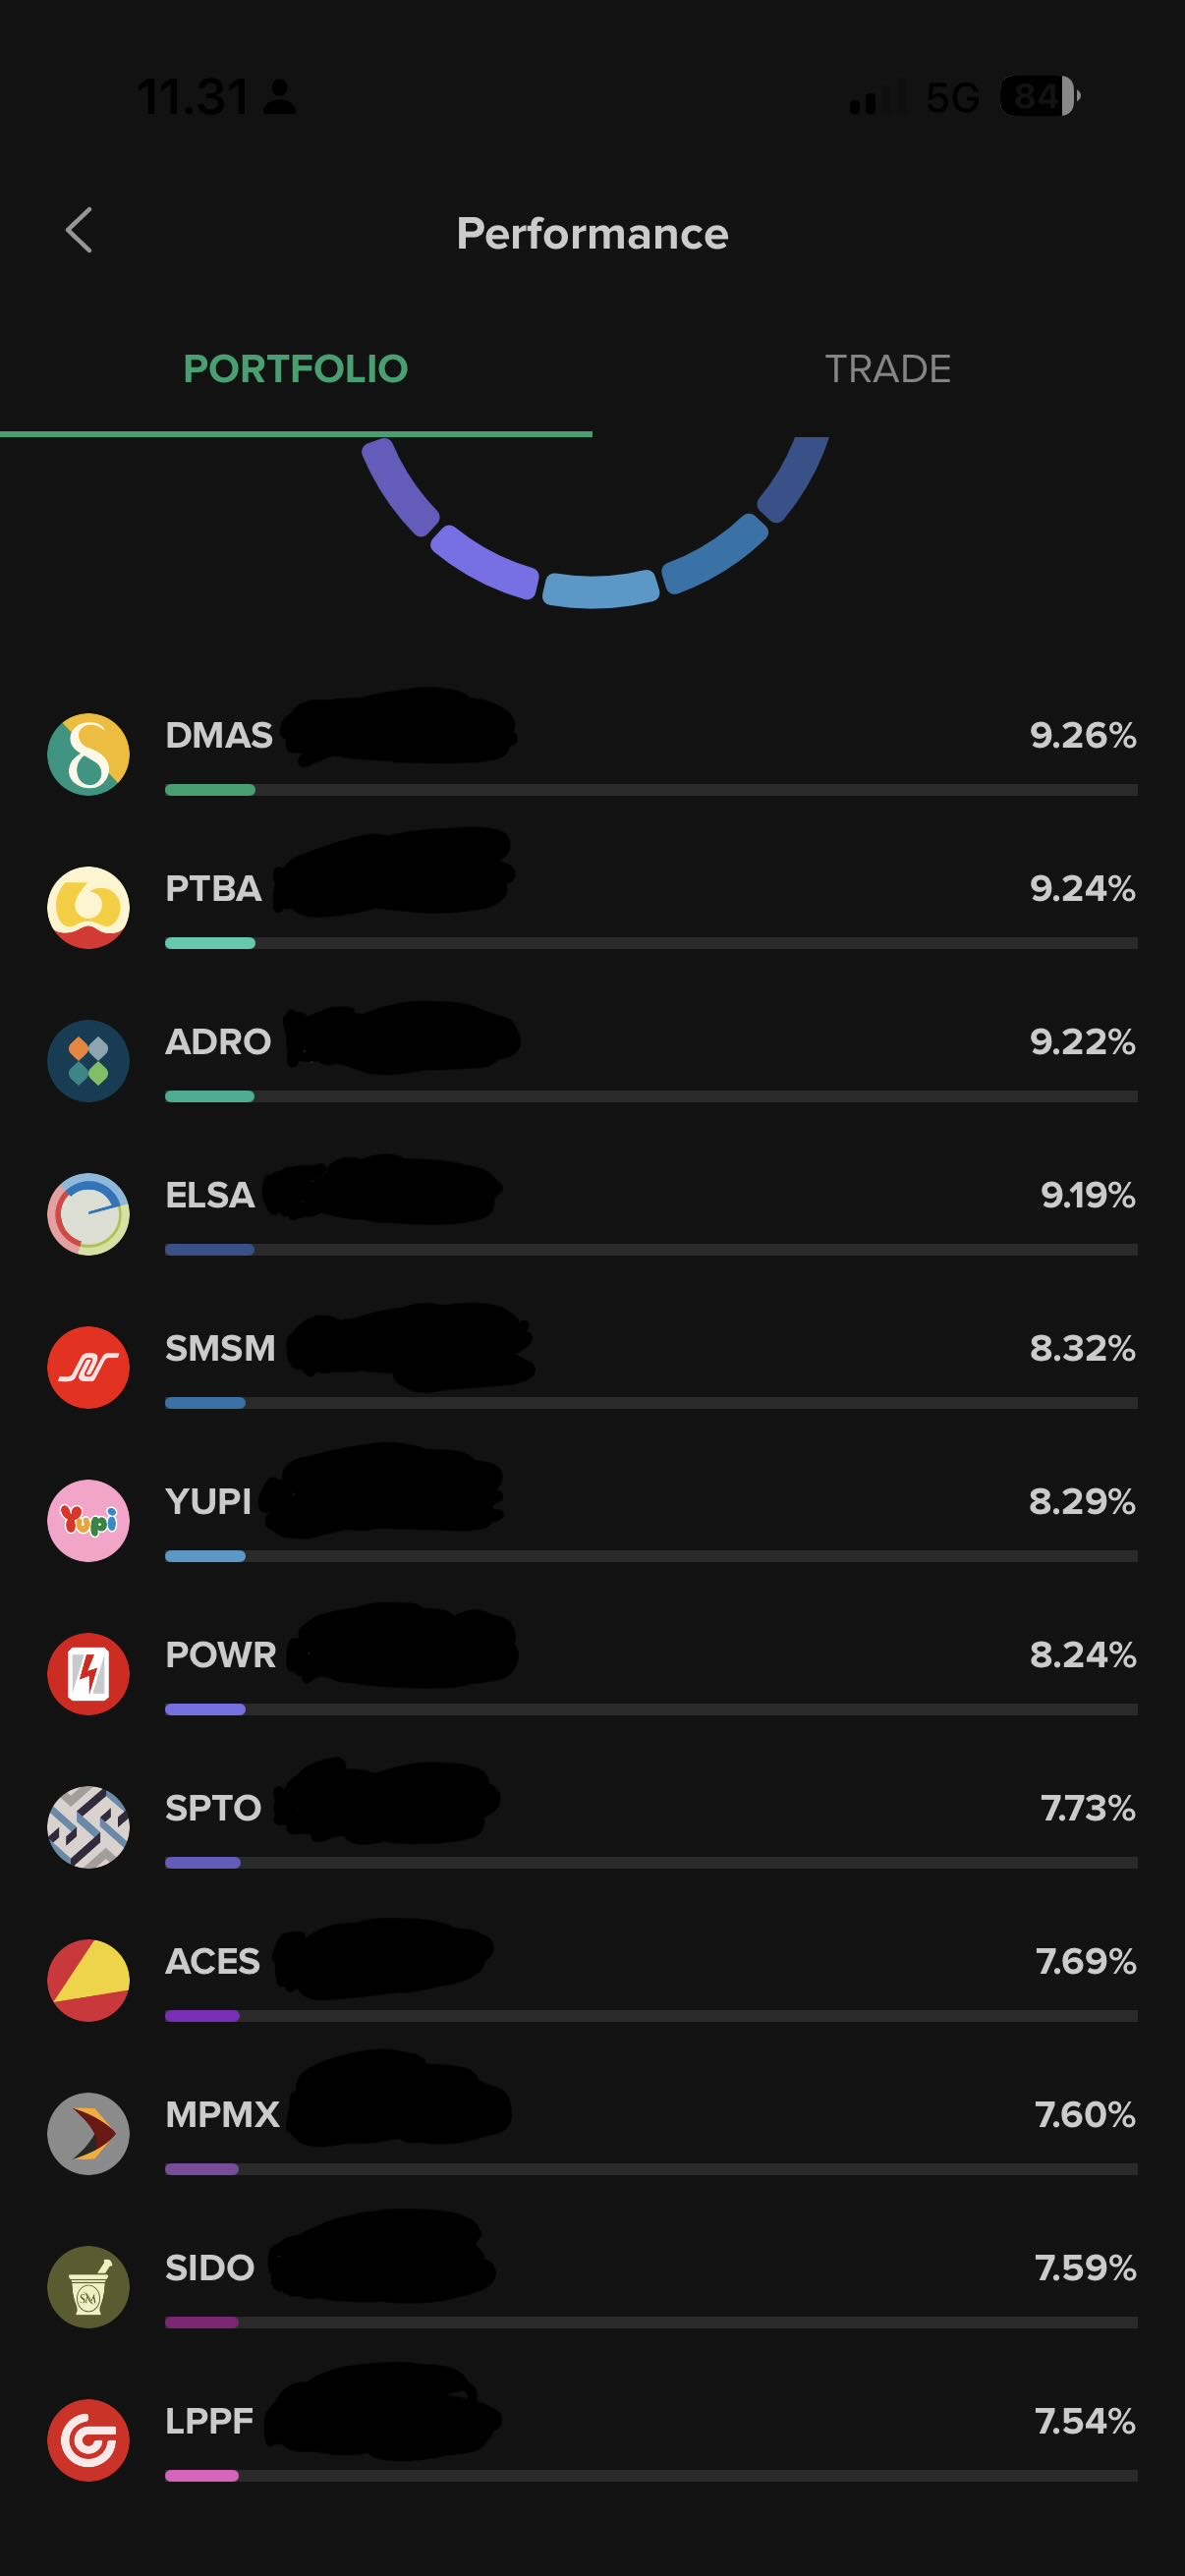
Task: Tap the LPPF red logo
Action: 88,2440
